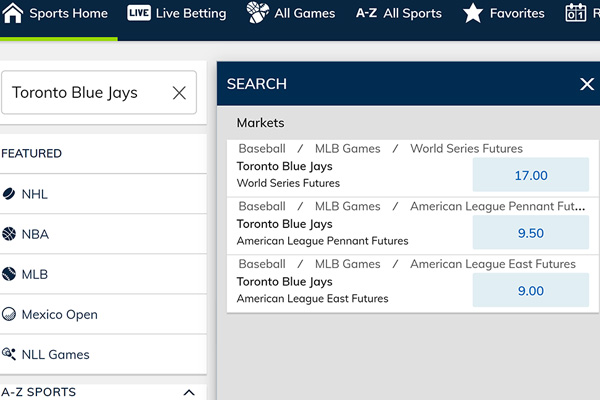
Task: Select the All Games navigation label
Action: tap(305, 13)
